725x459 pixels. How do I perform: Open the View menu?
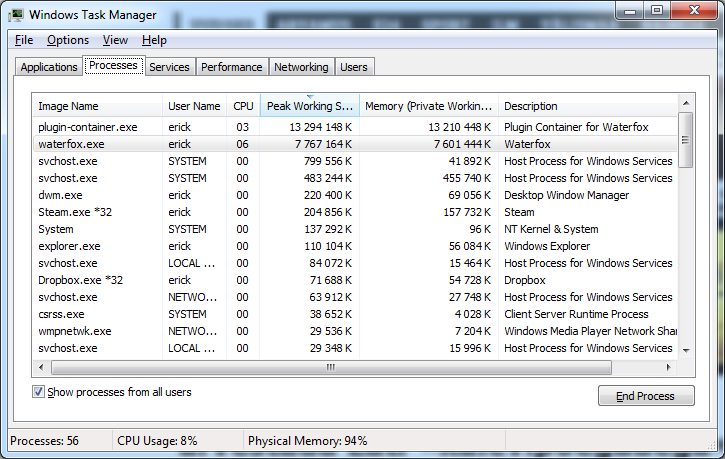115,40
